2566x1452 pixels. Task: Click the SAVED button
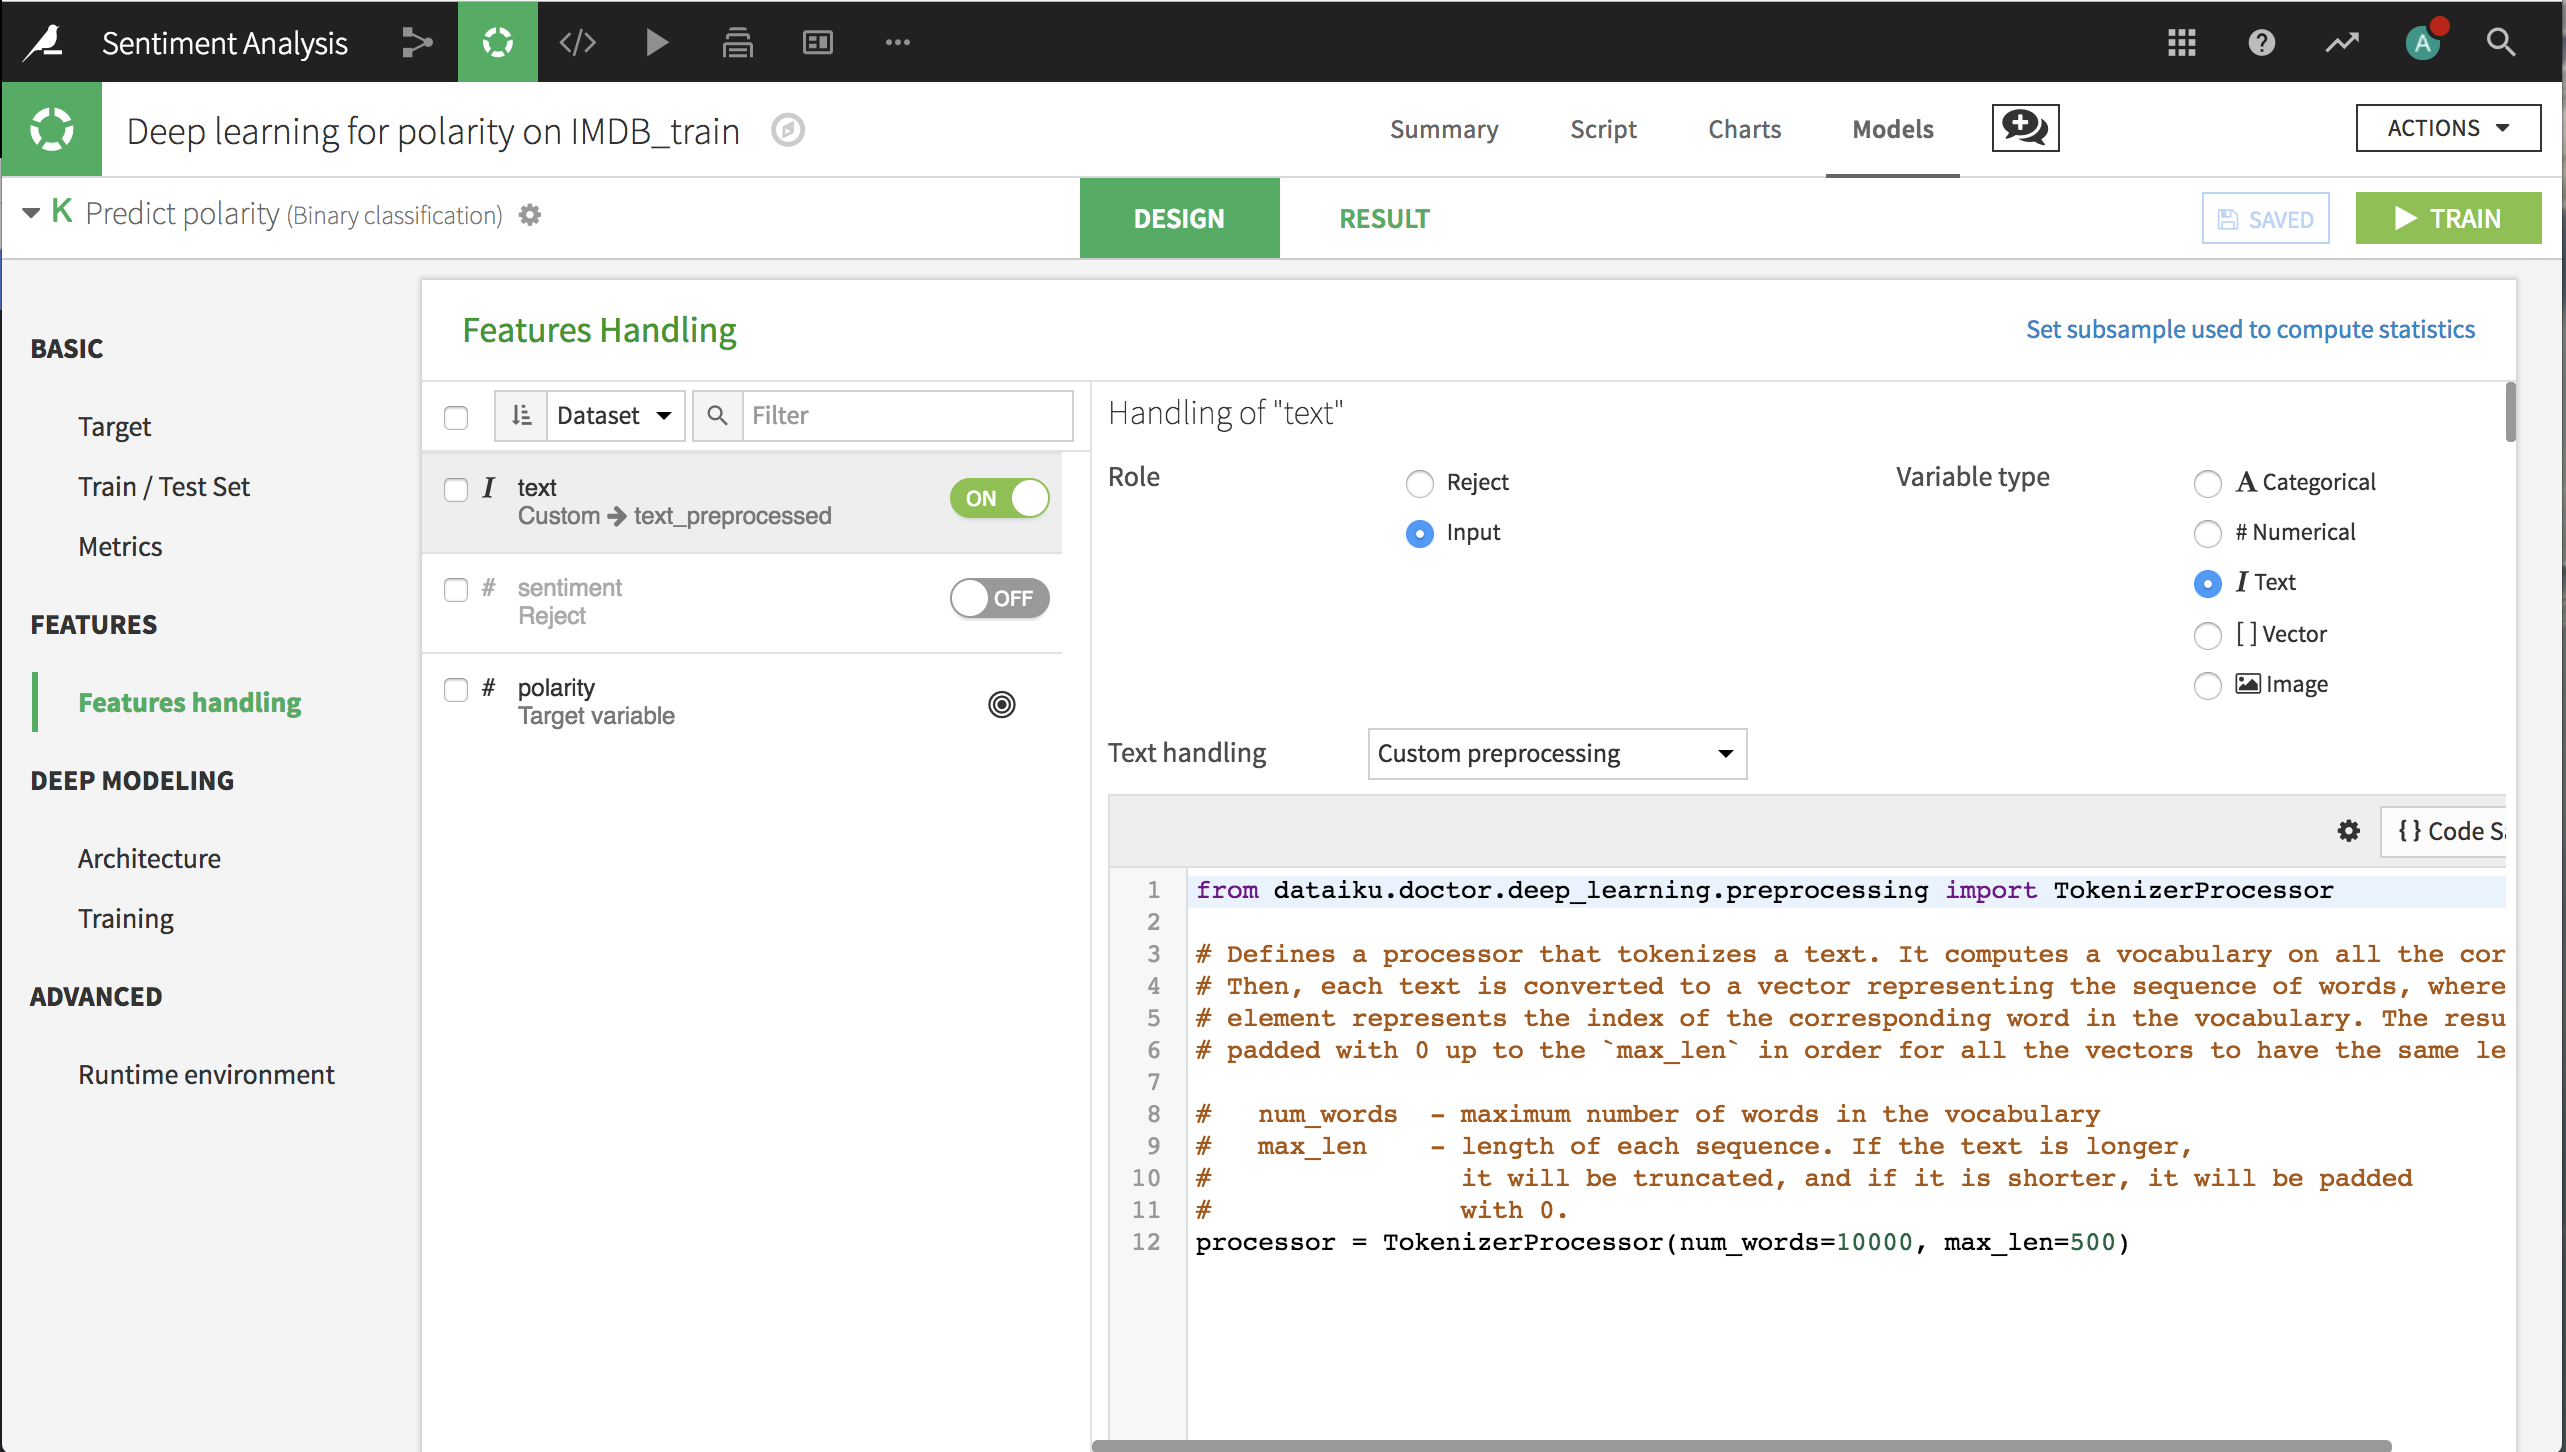coord(2265,219)
